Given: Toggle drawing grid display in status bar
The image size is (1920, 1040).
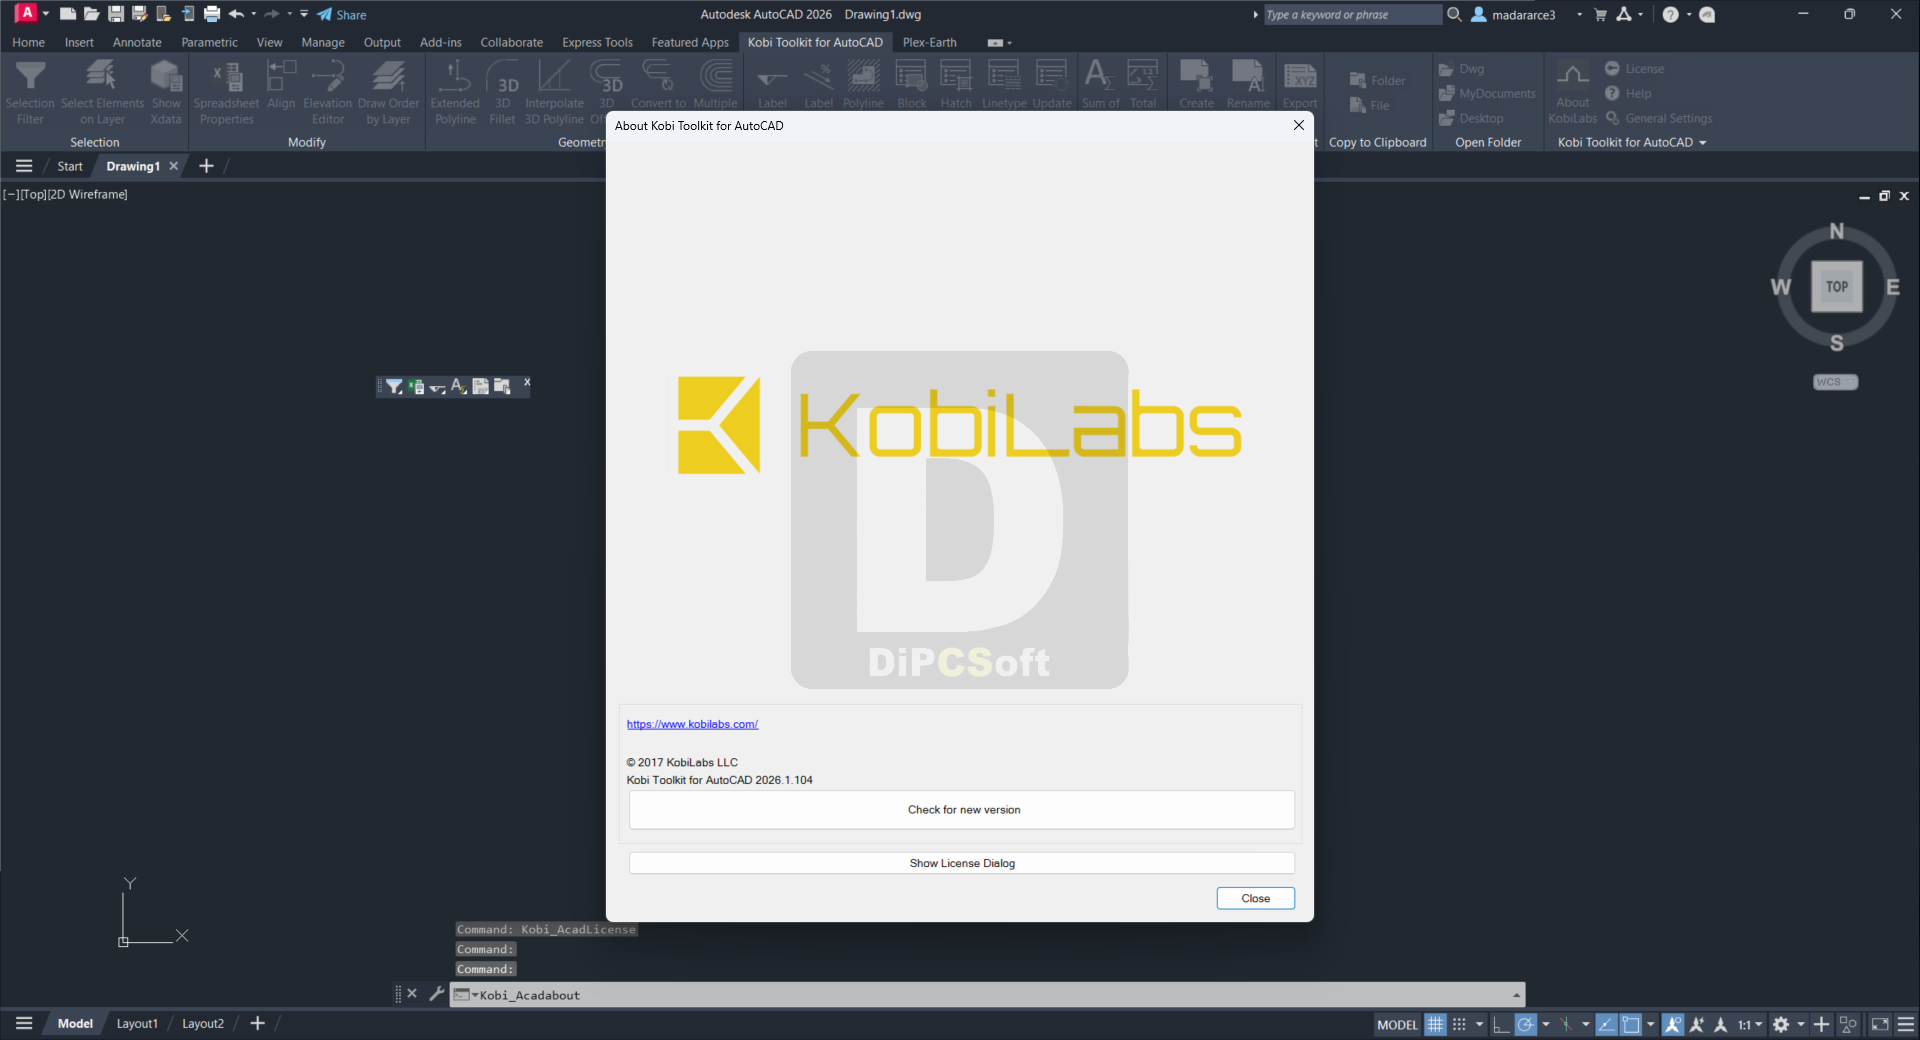Looking at the screenshot, I should pyautogui.click(x=1435, y=1024).
